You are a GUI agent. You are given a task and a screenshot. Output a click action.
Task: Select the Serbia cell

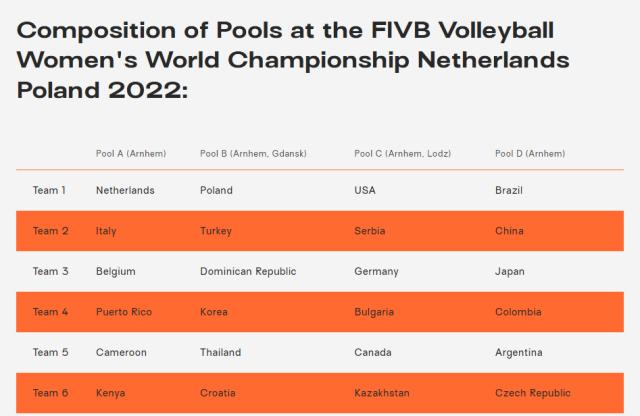pos(370,231)
